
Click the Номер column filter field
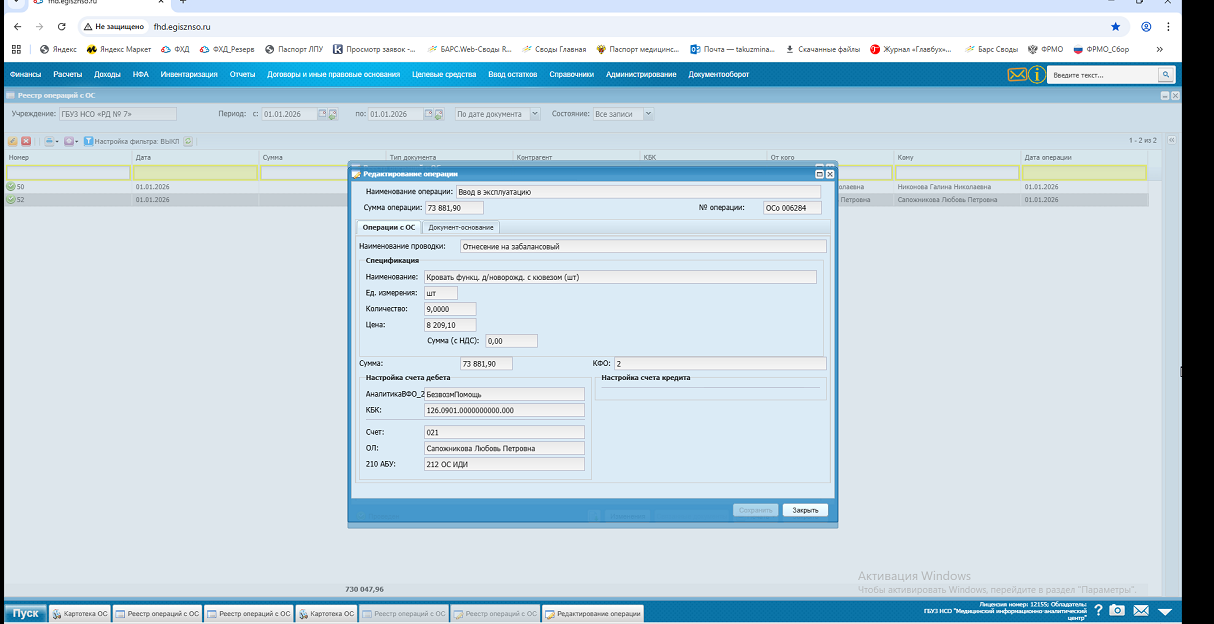point(68,173)
